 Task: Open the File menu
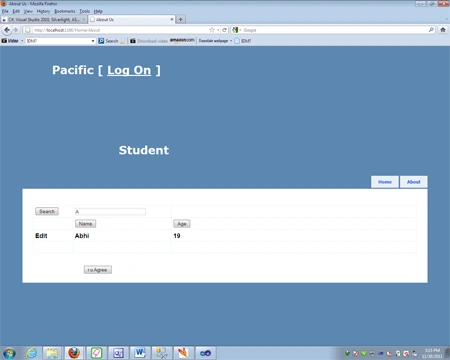(5, 11)
